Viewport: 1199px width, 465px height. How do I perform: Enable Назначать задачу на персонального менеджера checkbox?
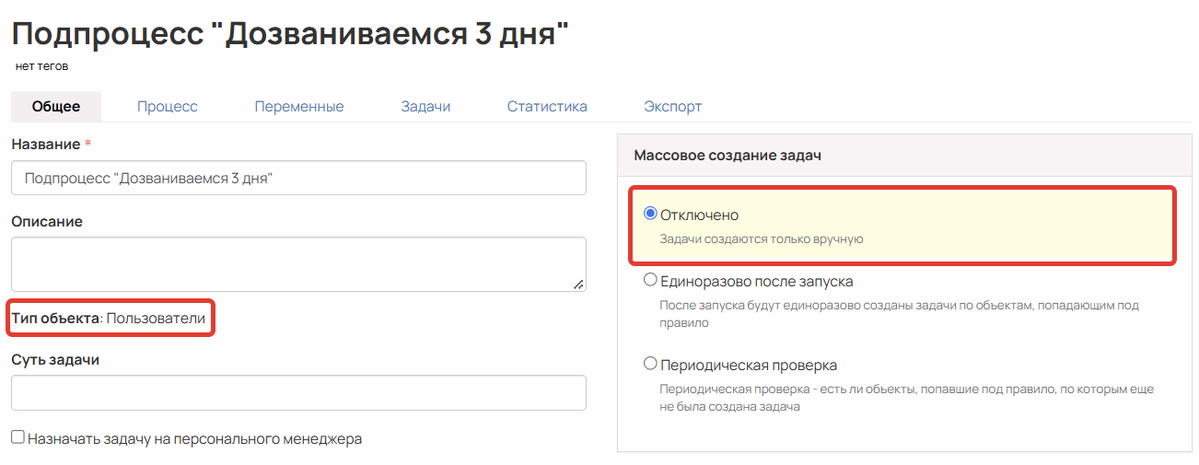[x=18, y=437]
